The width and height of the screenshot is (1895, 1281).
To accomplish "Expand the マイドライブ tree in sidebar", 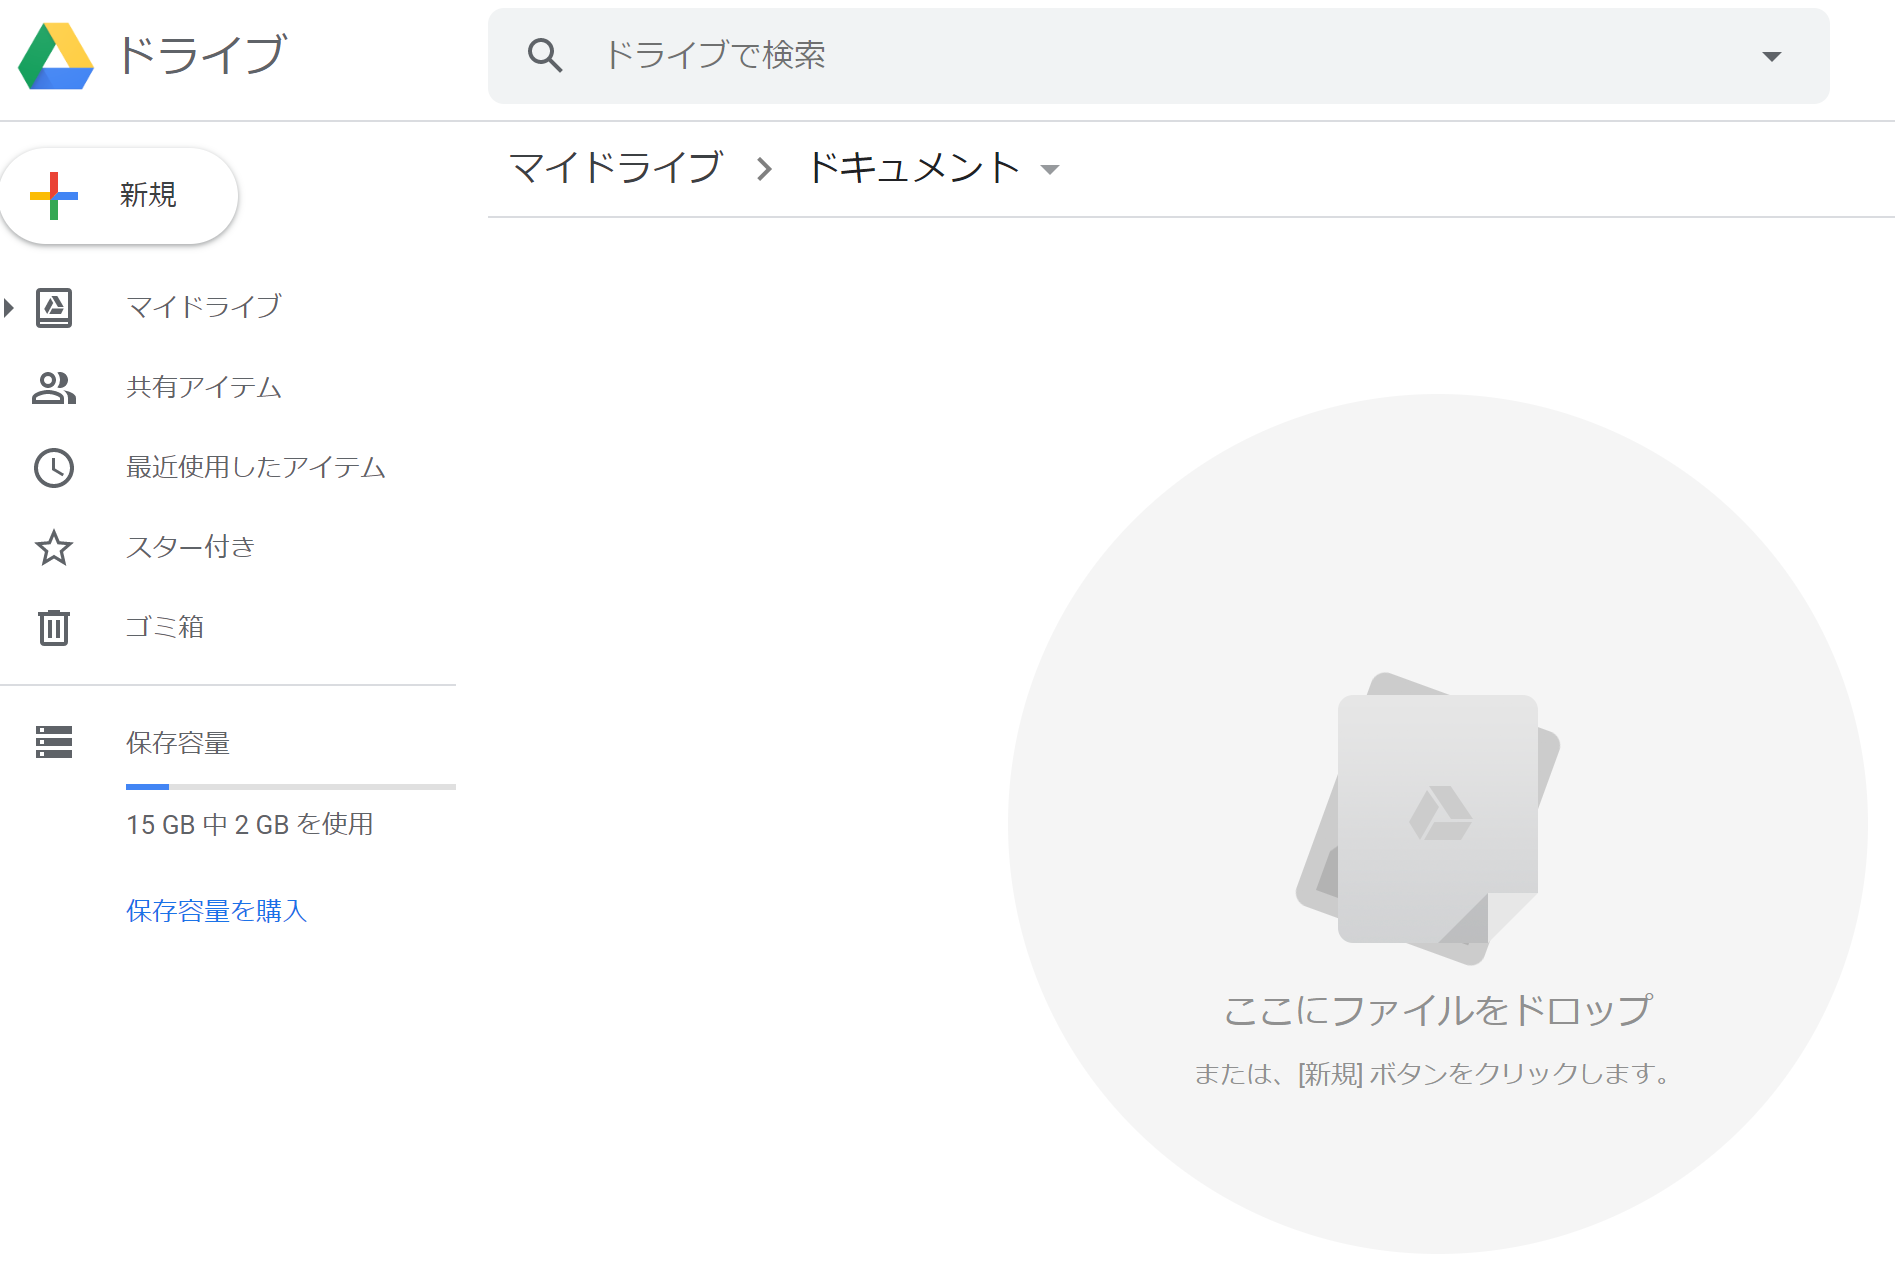I will point(9,307).
